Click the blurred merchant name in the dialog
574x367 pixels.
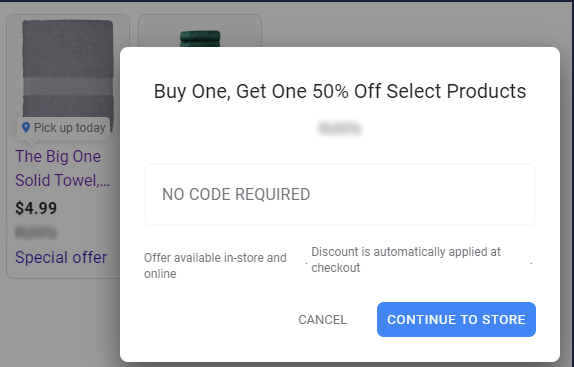click(x=340, y=128)
